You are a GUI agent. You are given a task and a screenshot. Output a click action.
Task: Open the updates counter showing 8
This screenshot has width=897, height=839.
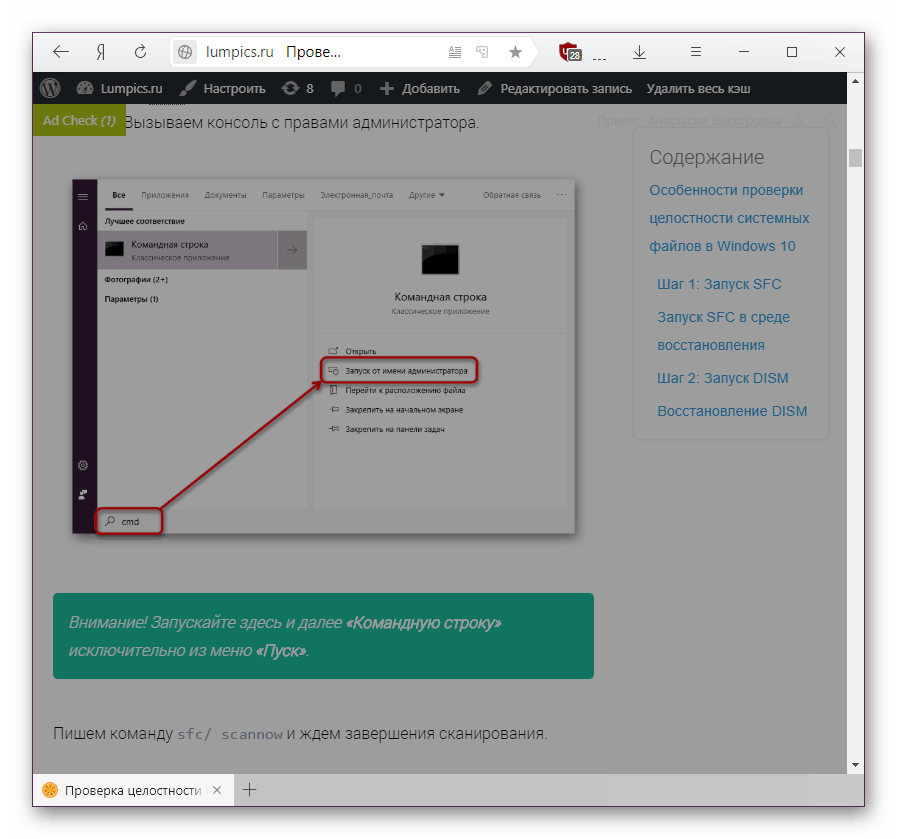coord(297,89)
